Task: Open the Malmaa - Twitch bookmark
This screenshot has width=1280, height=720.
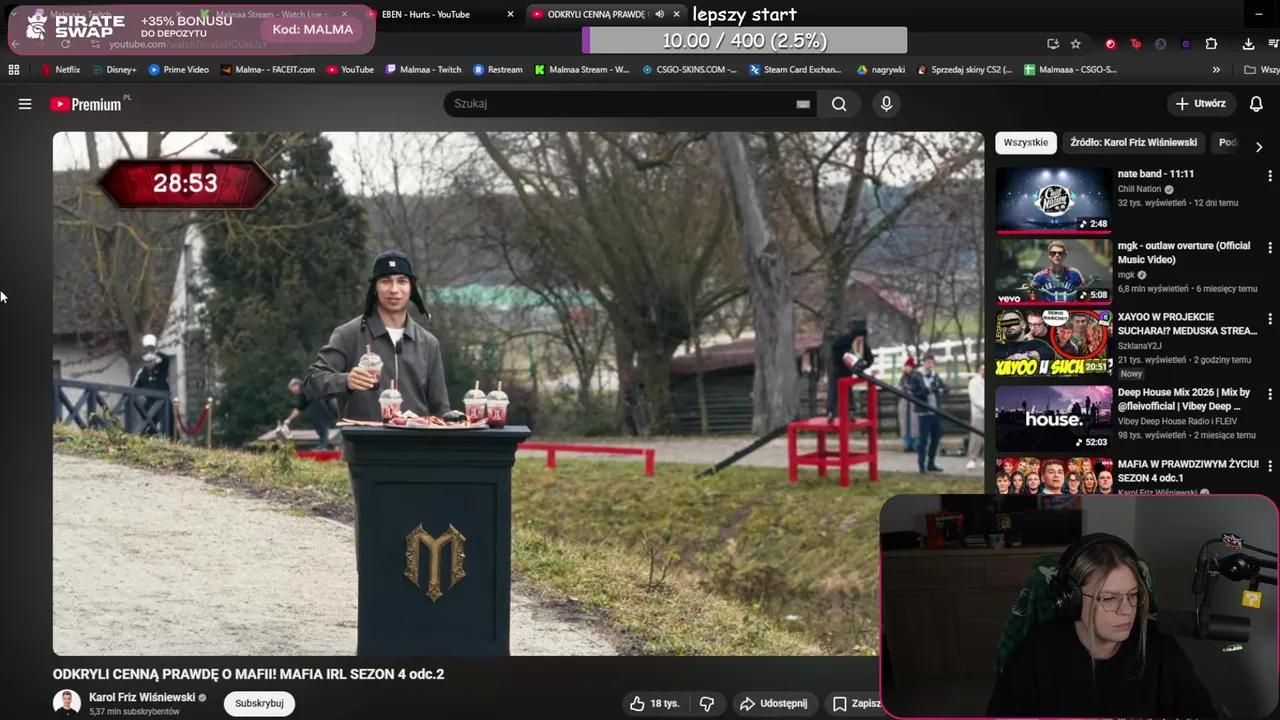Action: point(423,70)
